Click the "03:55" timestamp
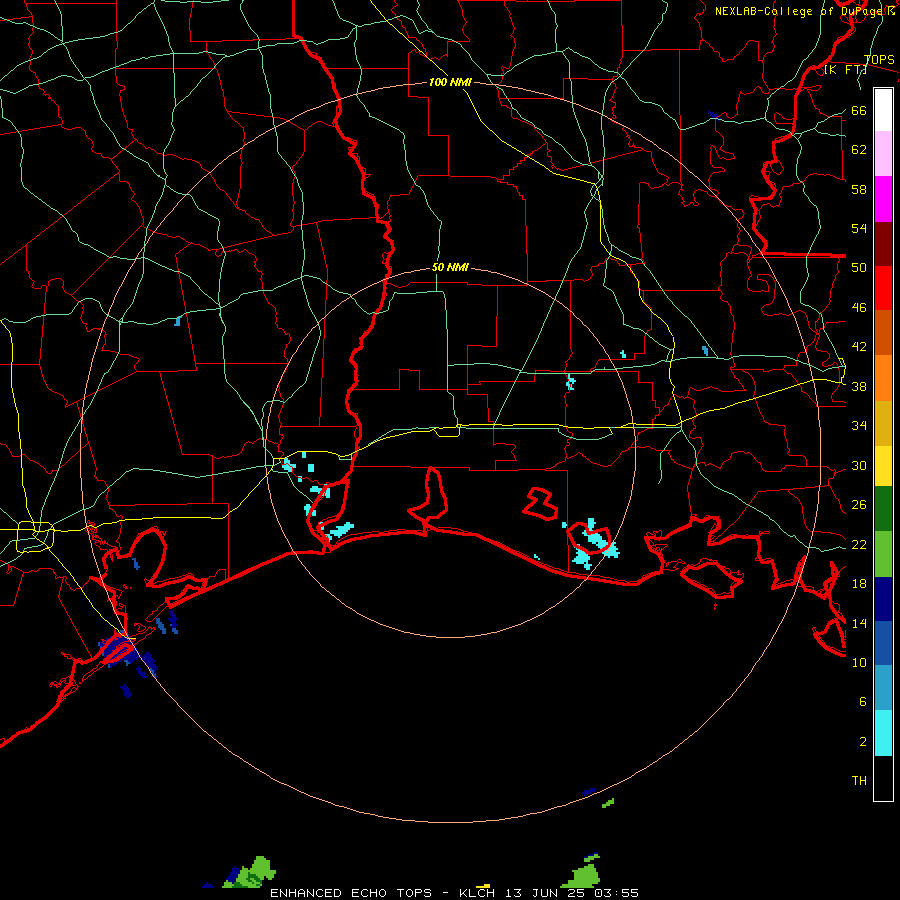The width and height of the screenshot is (900, 900). click(x=616, y=893)
